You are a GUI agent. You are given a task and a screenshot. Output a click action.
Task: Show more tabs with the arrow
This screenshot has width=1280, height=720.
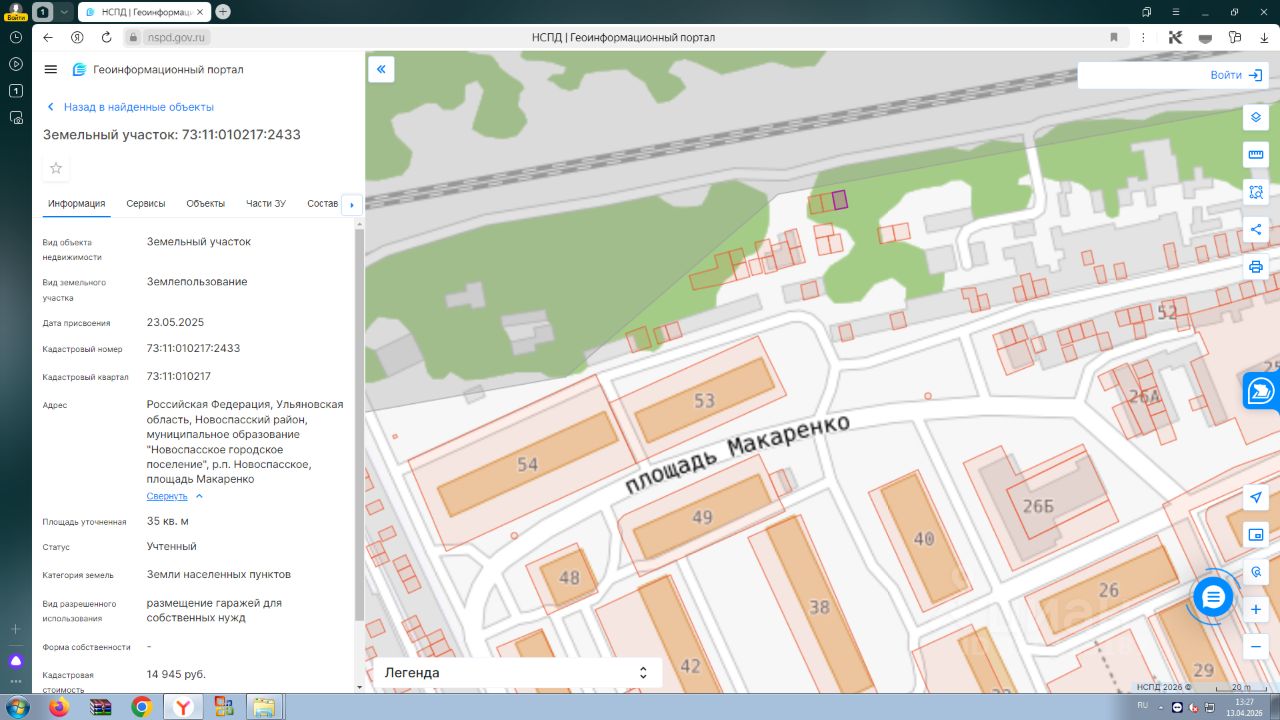tap(351, 204)
